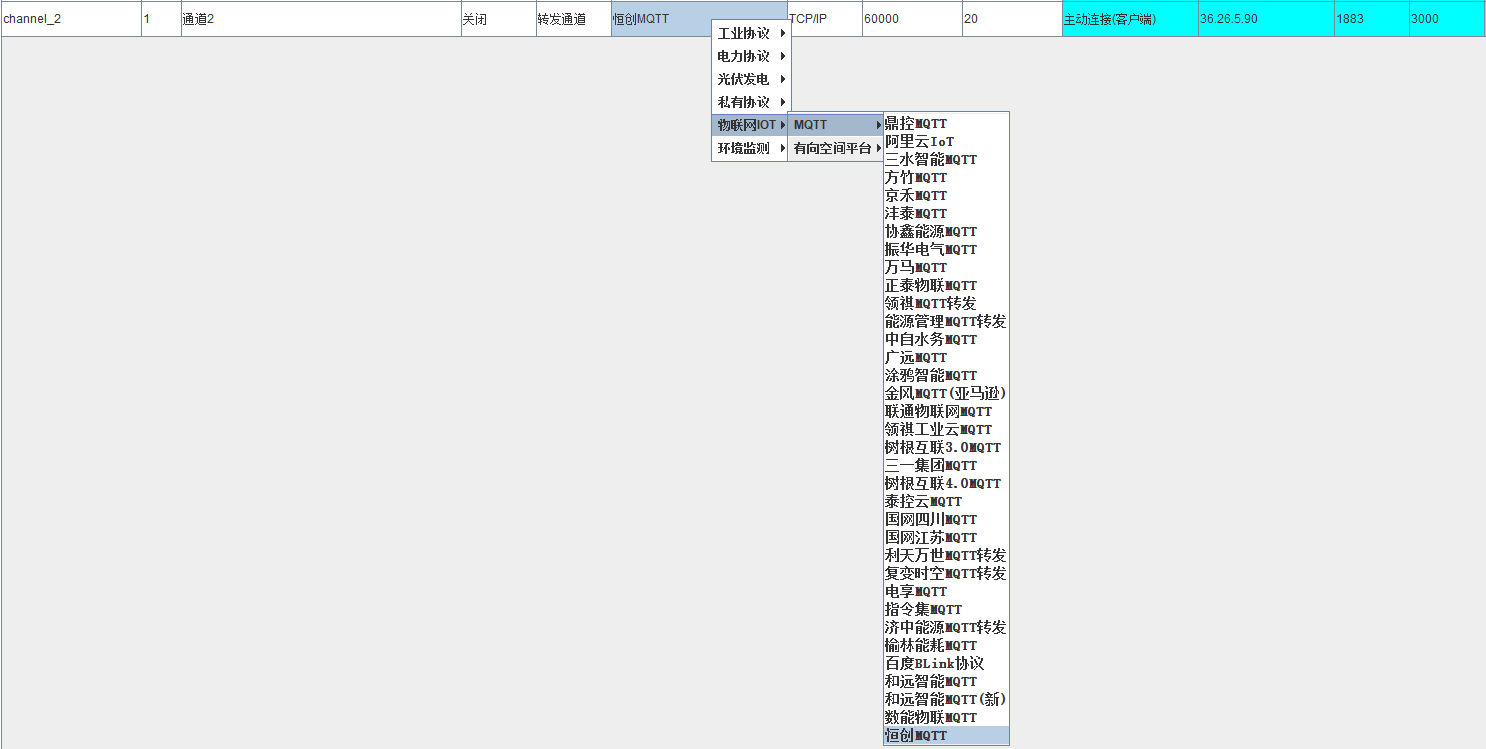Open the 有向空间平台 submenu
The height and width of the screenshot is (749, 1486).
(x=836, y=148)
